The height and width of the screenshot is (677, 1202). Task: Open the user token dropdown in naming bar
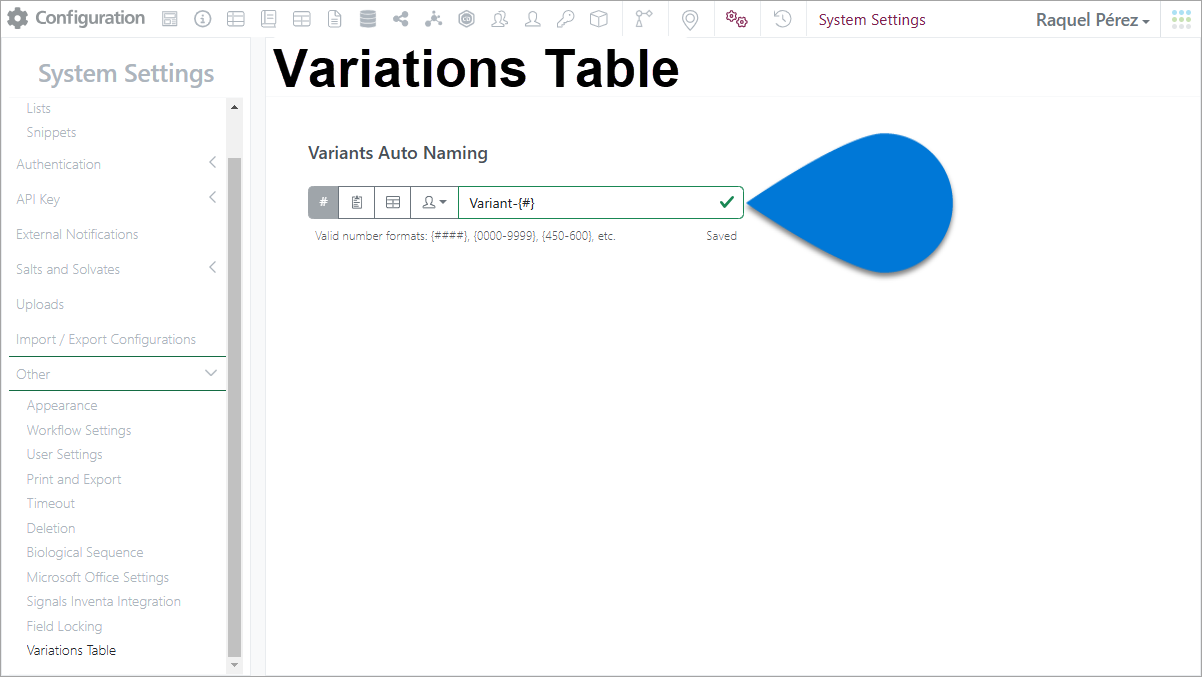point(435,202)
